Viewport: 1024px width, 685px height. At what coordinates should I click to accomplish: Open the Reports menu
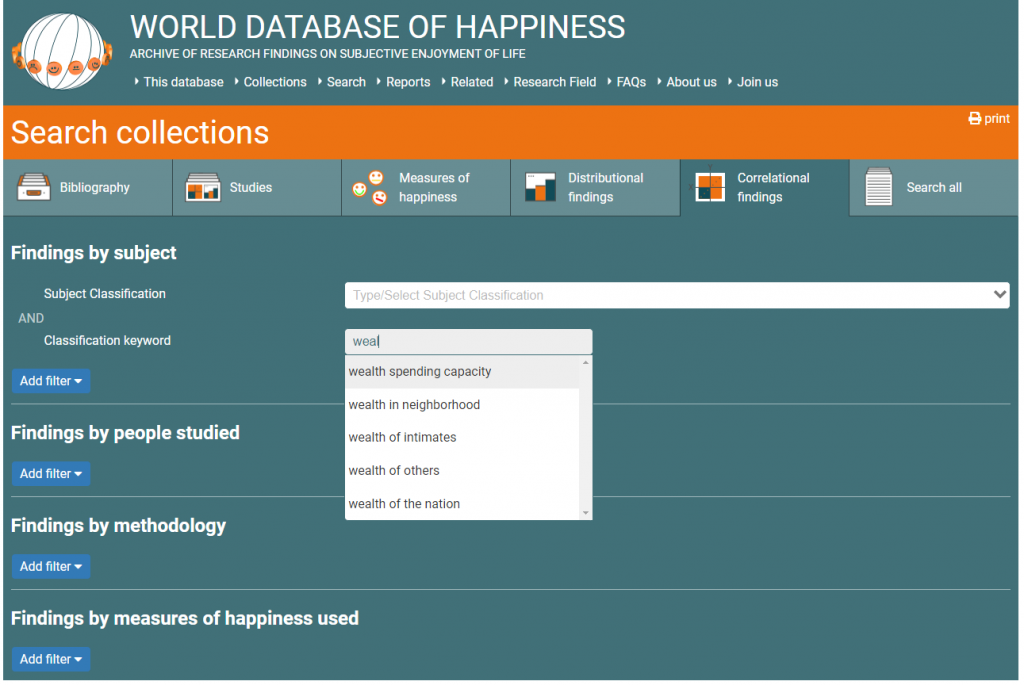pyautogui.click(x=408, y=82)
